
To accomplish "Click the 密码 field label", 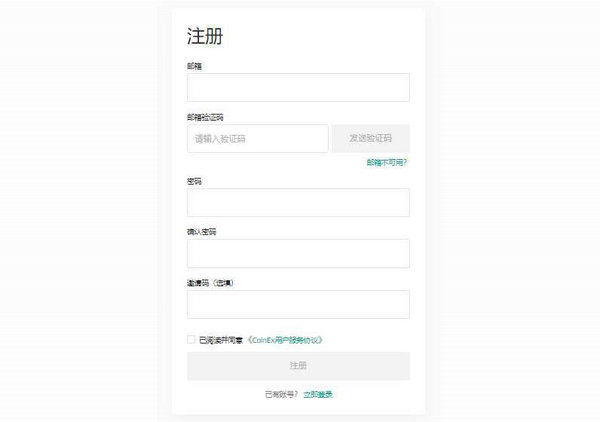I will tap(194, 181).
